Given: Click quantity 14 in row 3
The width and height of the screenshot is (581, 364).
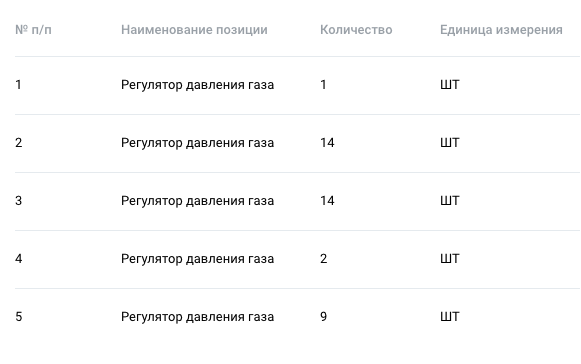Looking at the screenshot, I should click(x=327, y=201).
